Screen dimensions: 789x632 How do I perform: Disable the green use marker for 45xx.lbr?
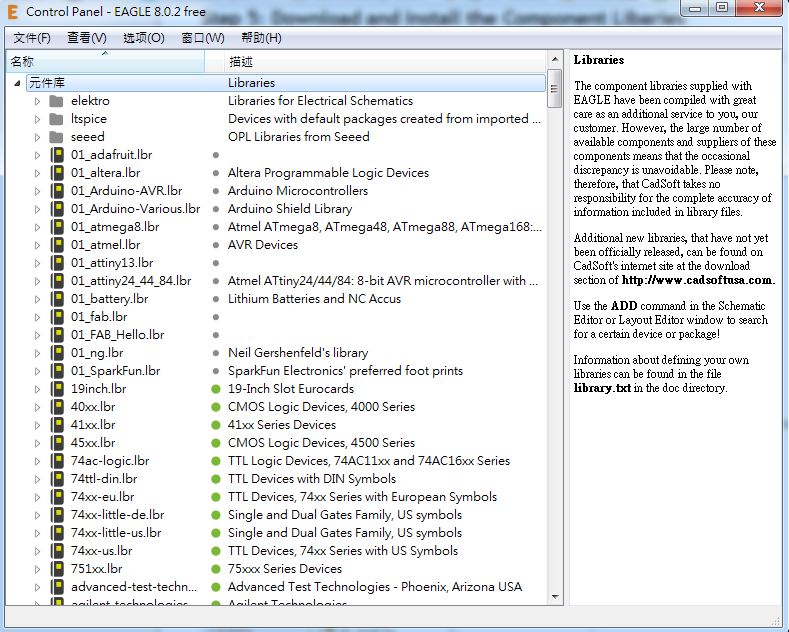pyautogui.click(x=216, y=443)
